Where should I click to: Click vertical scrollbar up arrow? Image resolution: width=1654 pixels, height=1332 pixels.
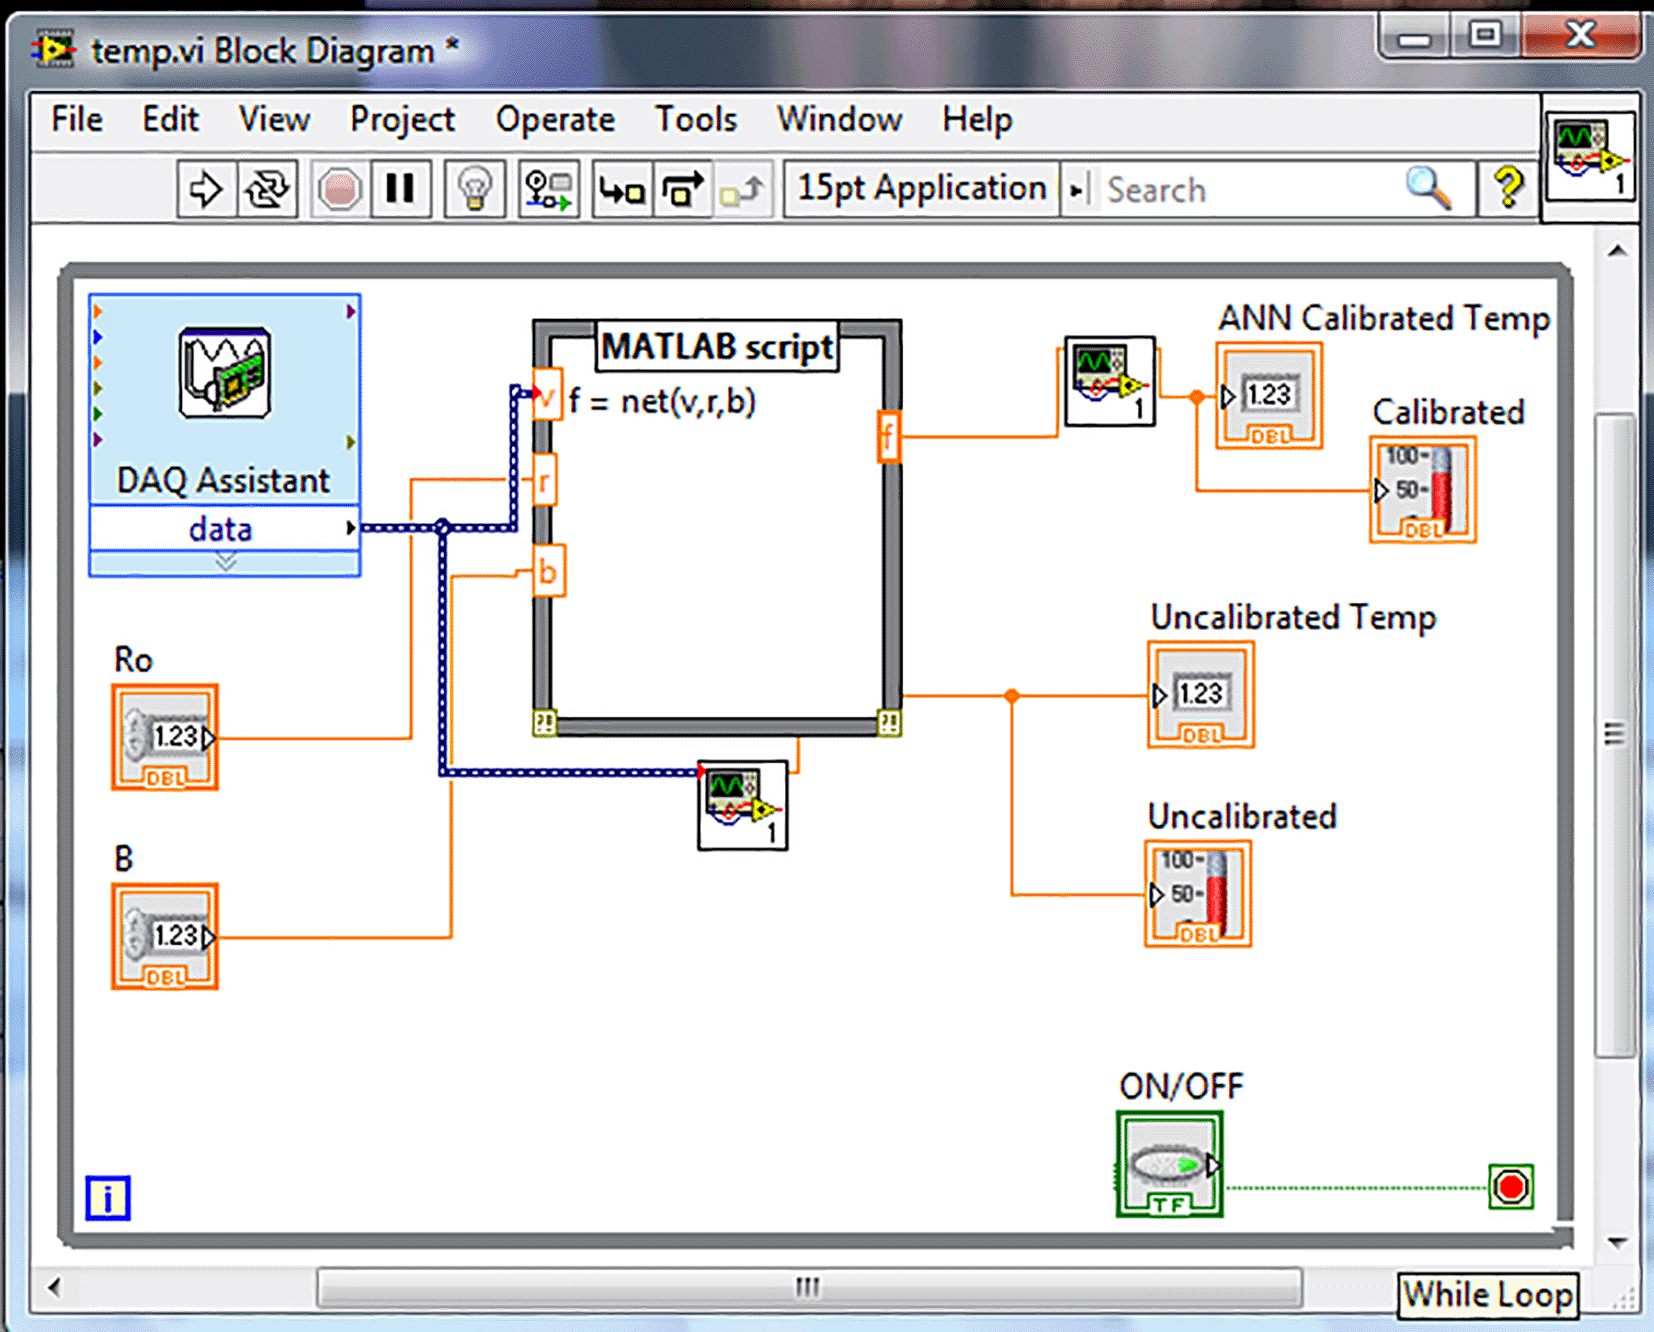coord(1617,251)
